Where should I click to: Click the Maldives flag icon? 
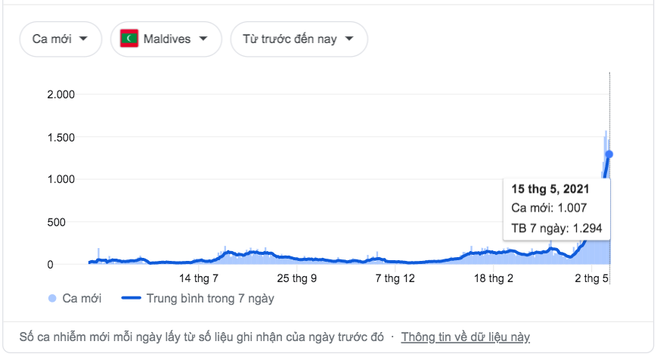[129, 39]
